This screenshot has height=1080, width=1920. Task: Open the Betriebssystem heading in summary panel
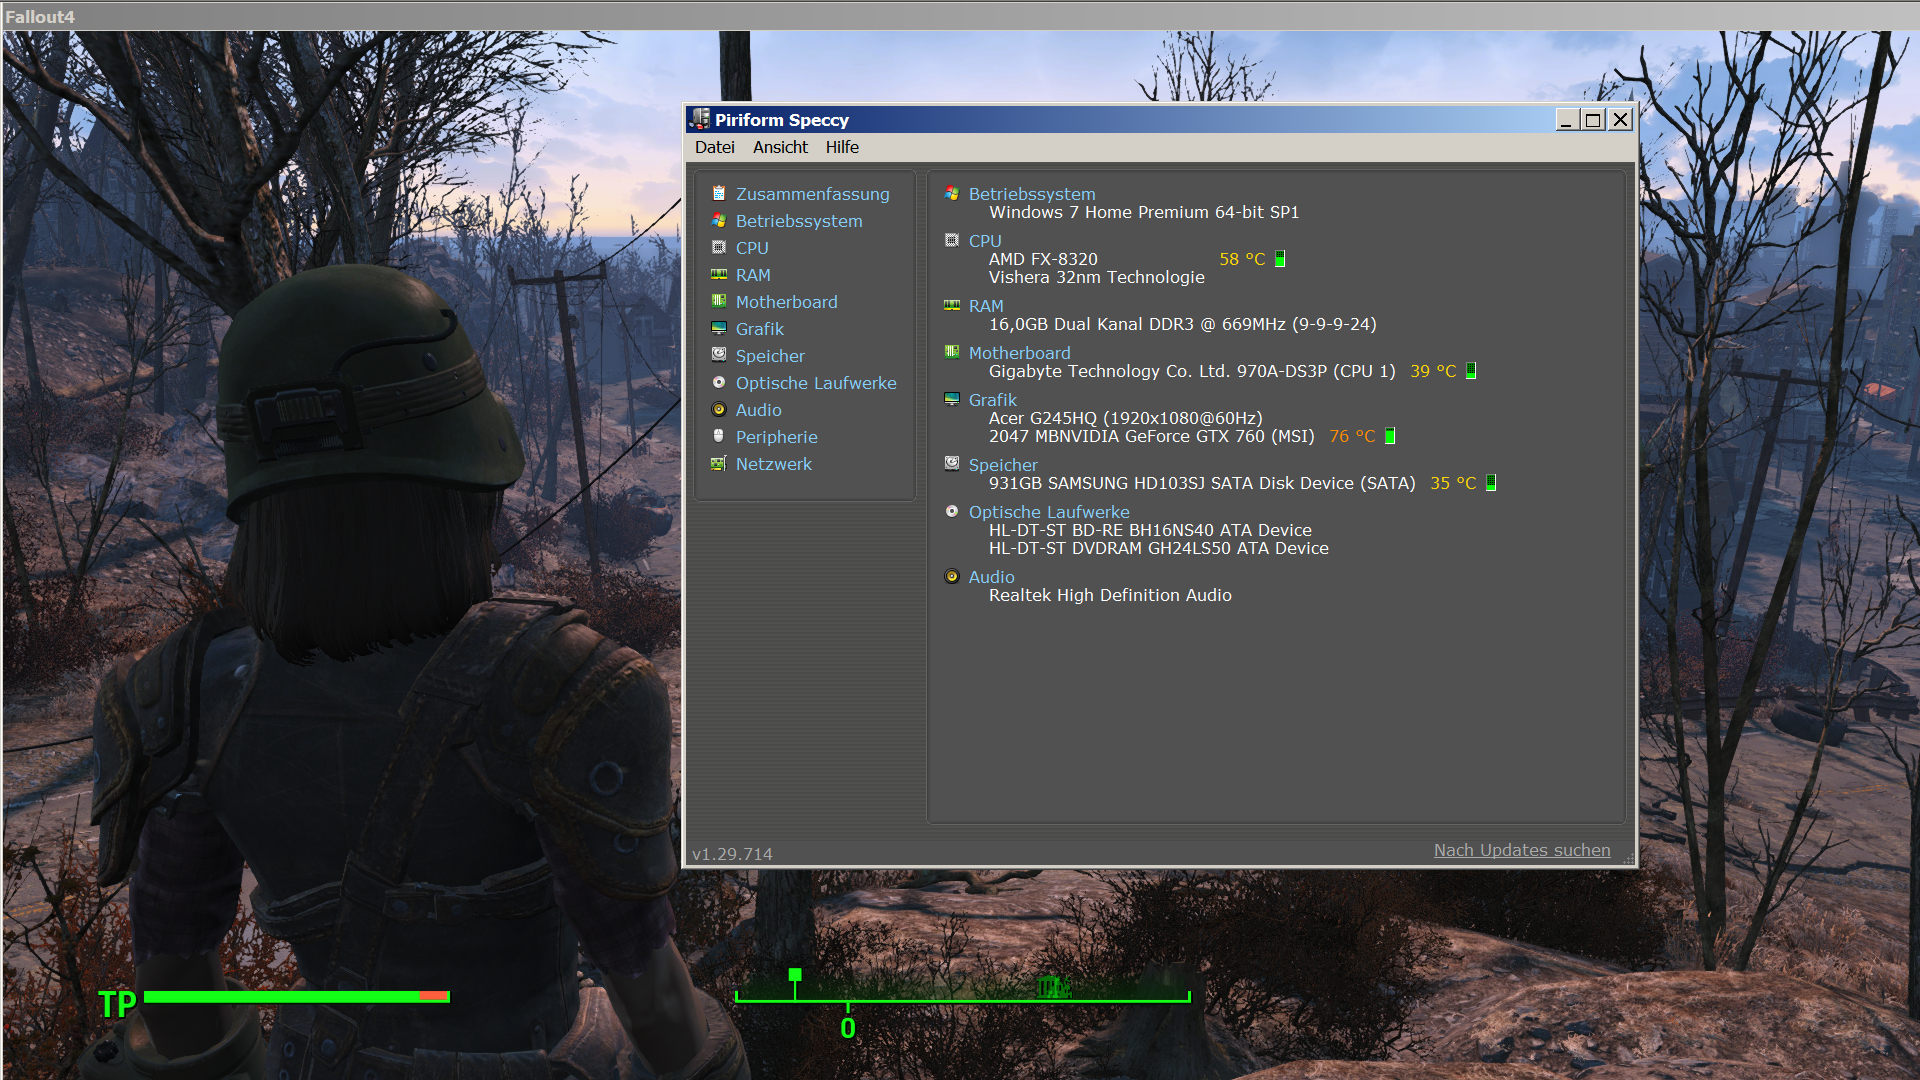pos(1031,194)
